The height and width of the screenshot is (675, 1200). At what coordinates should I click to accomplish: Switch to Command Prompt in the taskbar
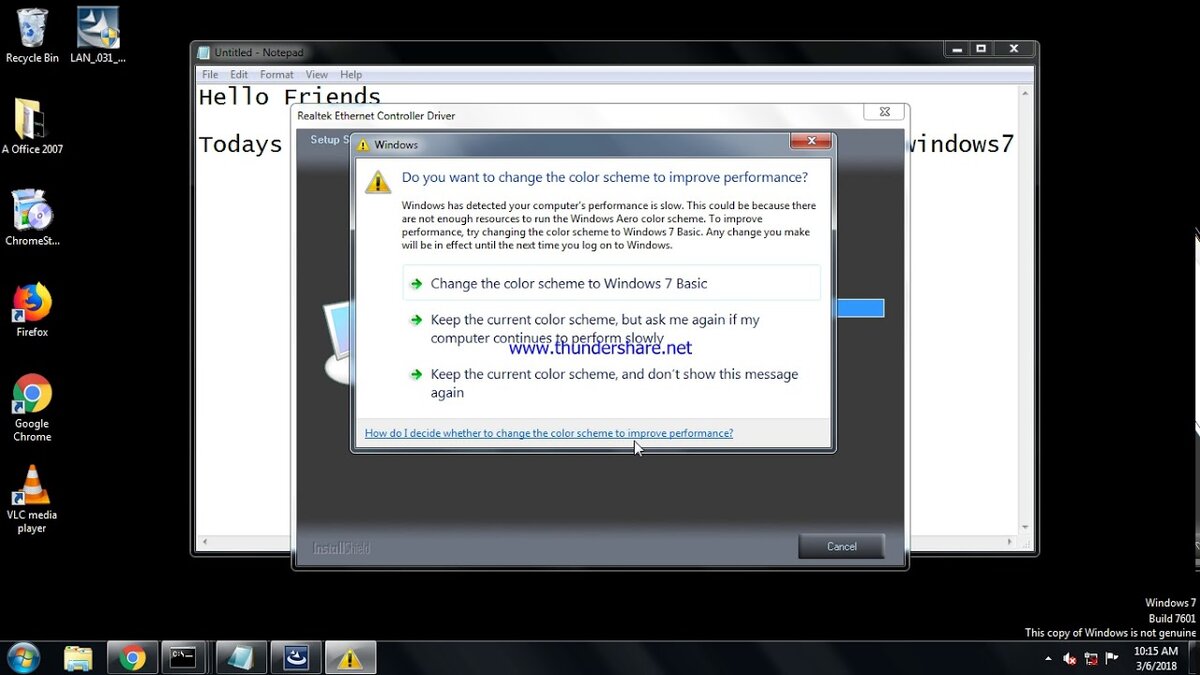(x=186, y=658)
